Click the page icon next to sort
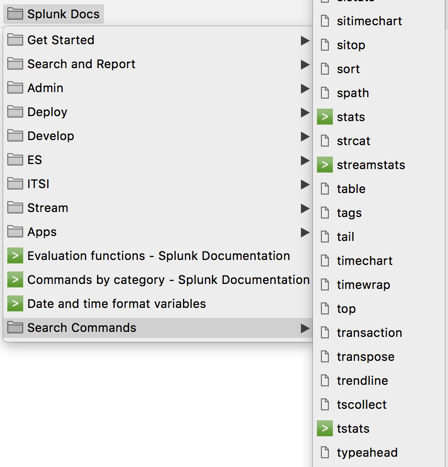The height and width of the screenshot is (467, 448). pyautogui.click(x=325, y=69)
